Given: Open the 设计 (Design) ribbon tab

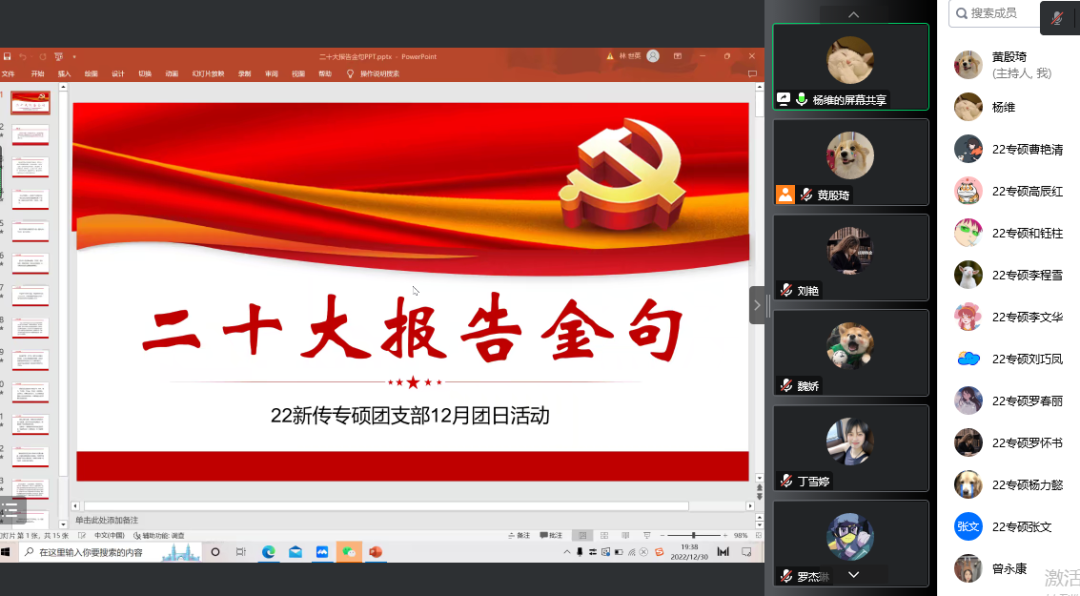Looking at the screenshot, I should 118,74.
